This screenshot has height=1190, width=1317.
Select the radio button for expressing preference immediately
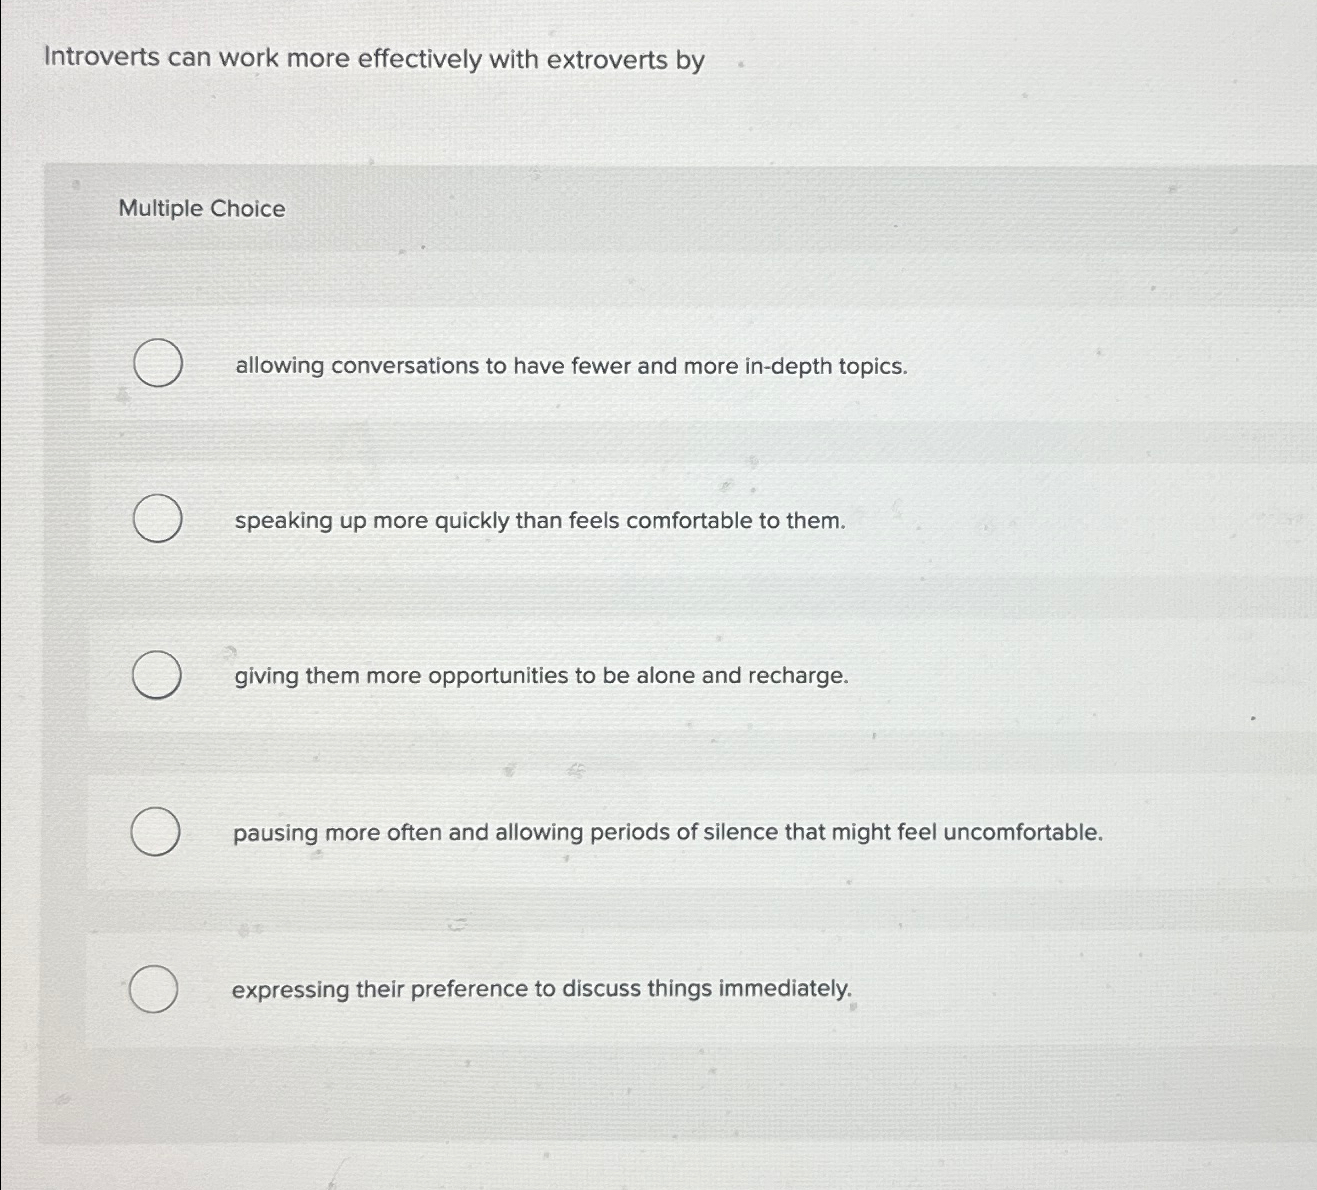pyautogui.click(x=151, y=989)
